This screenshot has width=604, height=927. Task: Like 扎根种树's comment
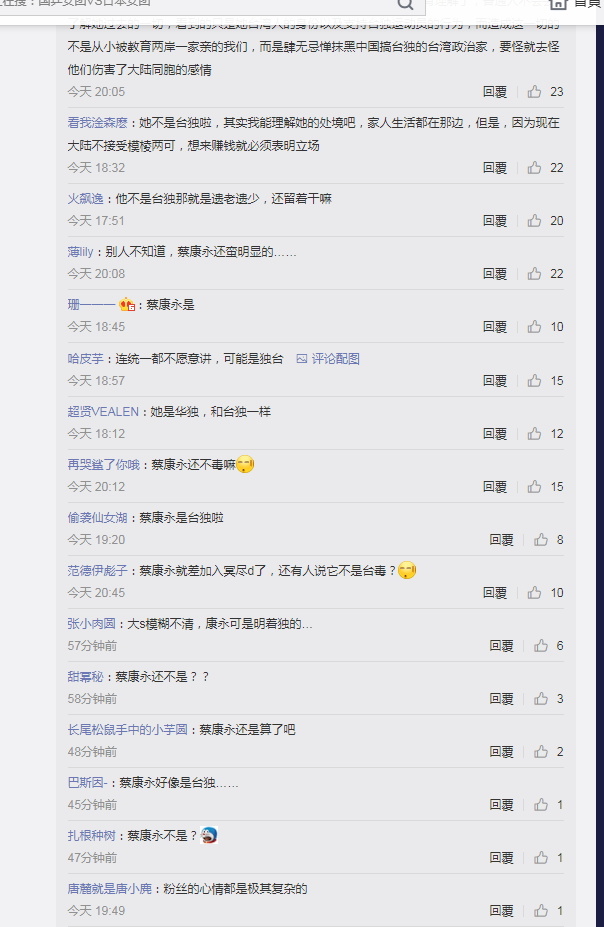pos(541,858)
